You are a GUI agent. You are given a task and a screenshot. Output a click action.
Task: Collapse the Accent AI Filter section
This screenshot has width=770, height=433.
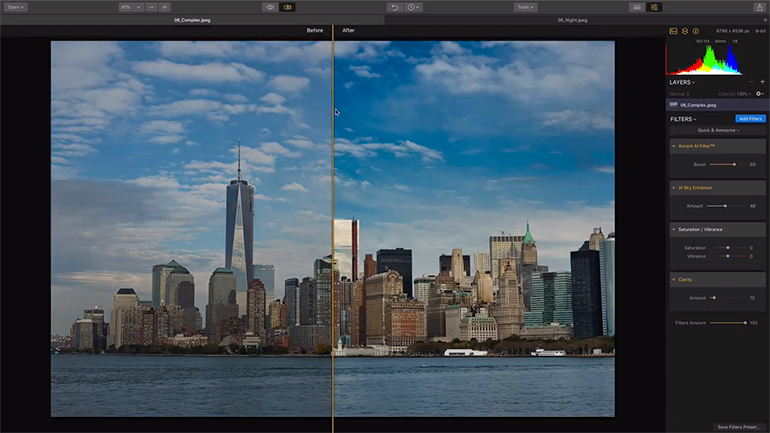click(674, 147)
